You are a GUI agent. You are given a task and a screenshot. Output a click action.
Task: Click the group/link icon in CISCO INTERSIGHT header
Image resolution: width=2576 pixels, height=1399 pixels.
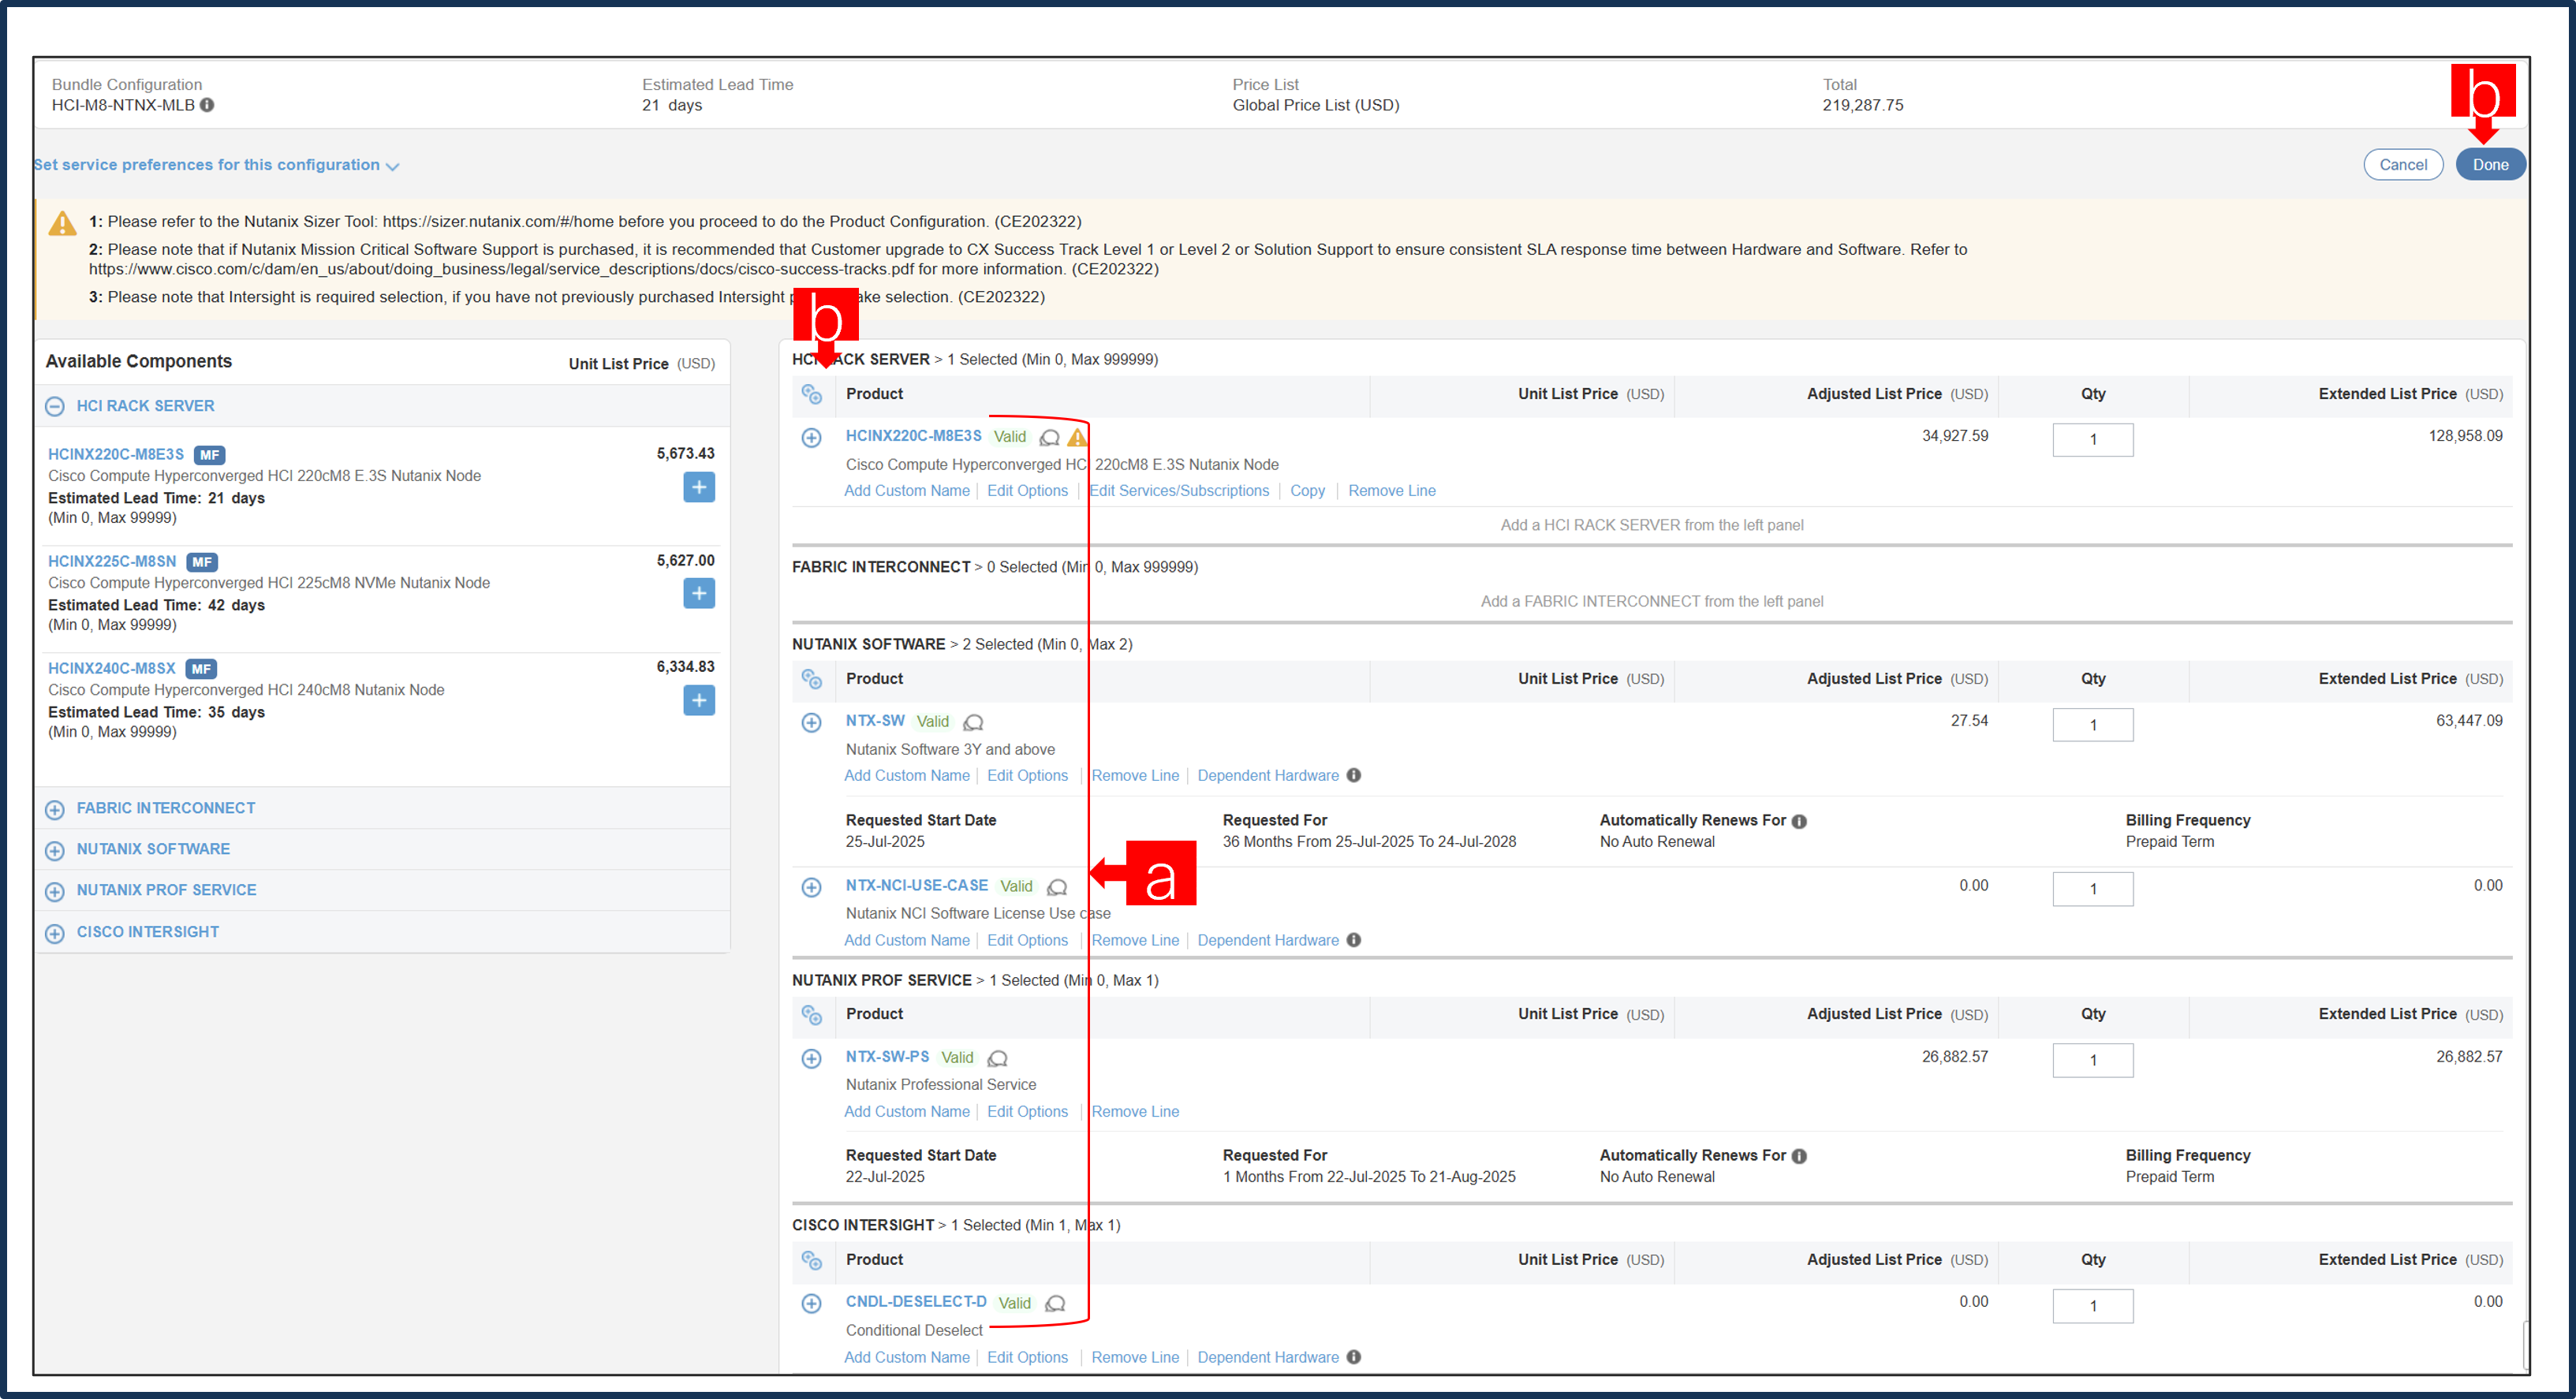(812, 1262)
